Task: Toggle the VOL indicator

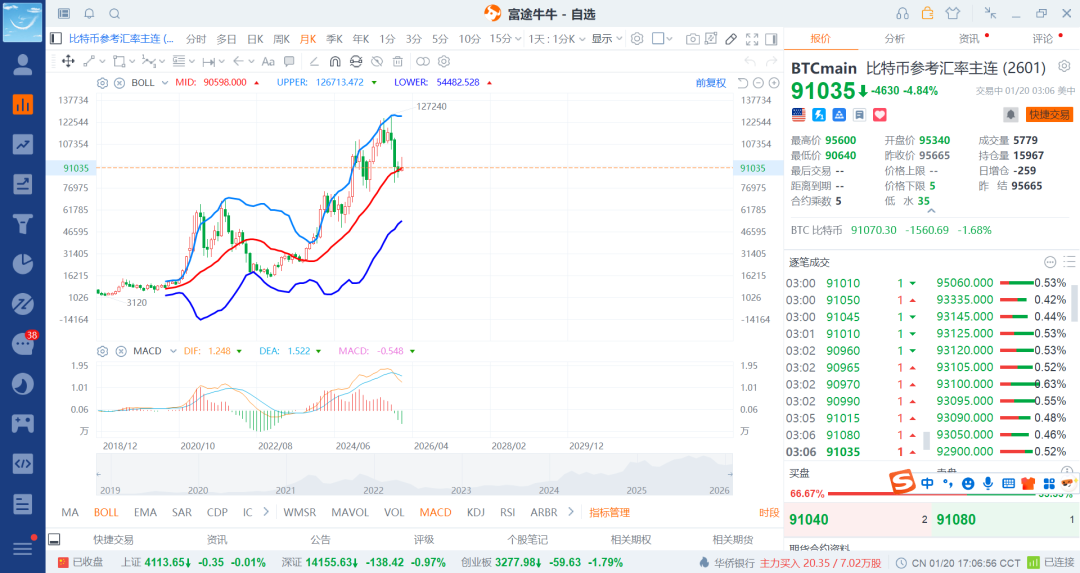Action: pyautogui.click(x=394, y=512)
